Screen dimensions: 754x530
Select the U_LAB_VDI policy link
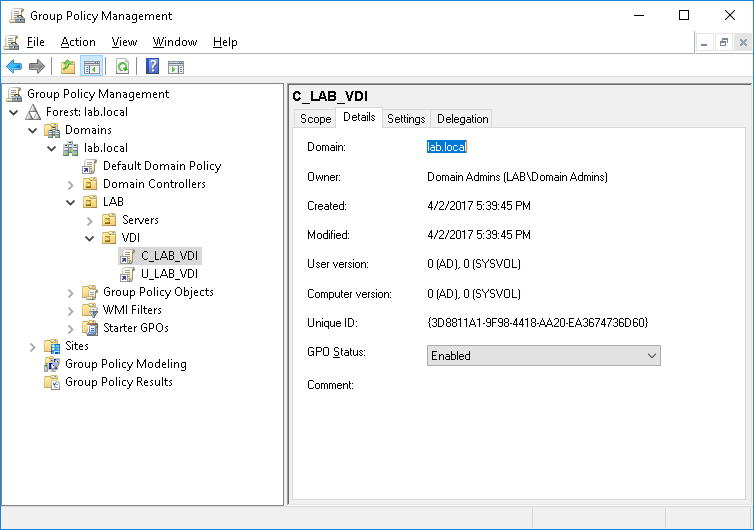click(x=170, y=274)
